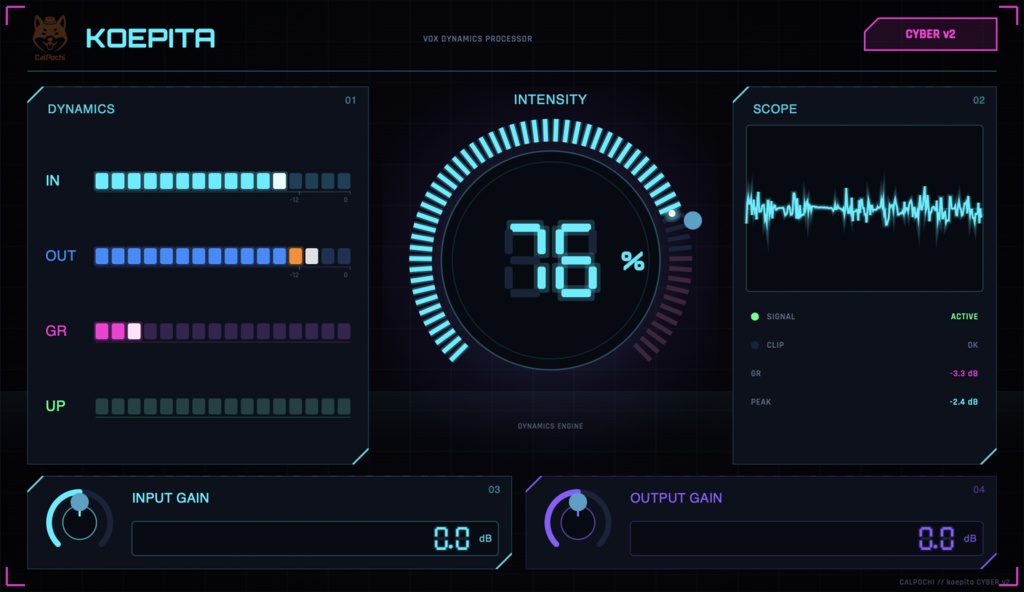Click the KOEPITA title text
The height and width of the screenshot is (592, 1024).
[x=150, y=38]
